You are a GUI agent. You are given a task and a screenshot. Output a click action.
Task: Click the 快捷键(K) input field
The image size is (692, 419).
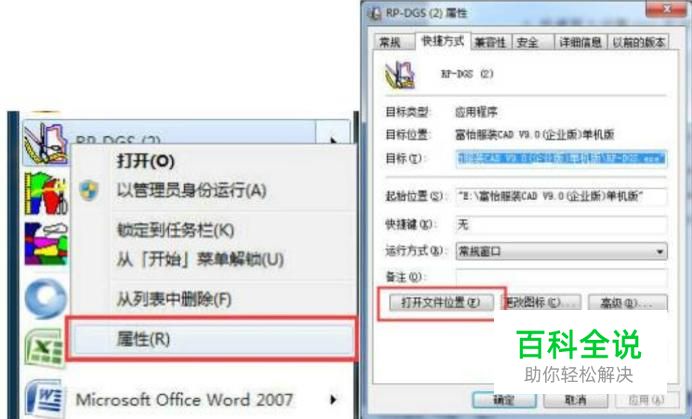coord(561,225)
